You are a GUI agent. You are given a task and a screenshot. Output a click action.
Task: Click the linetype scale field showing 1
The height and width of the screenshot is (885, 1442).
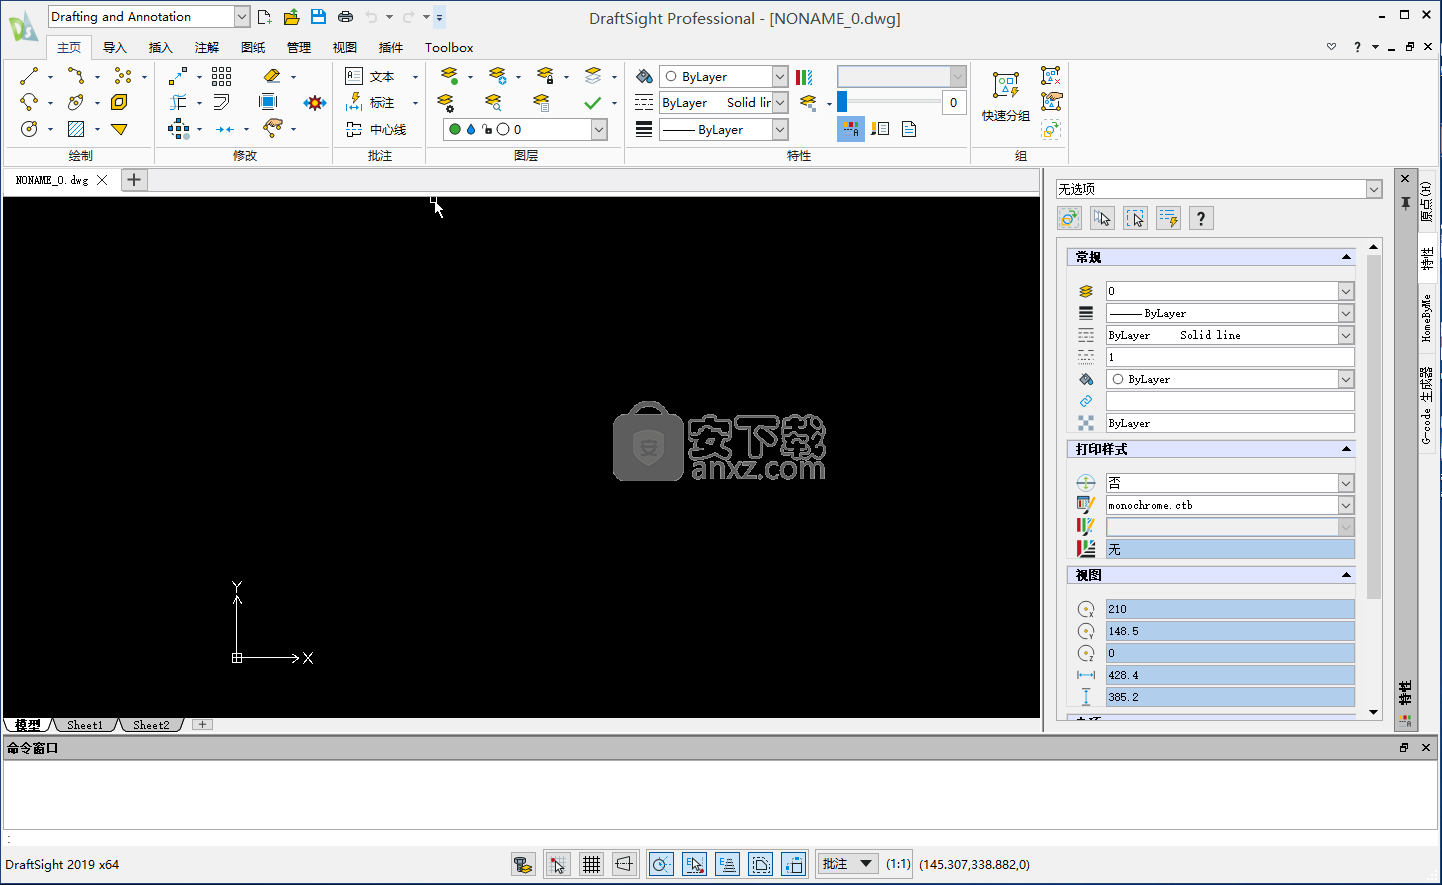tap(1230, 357)
